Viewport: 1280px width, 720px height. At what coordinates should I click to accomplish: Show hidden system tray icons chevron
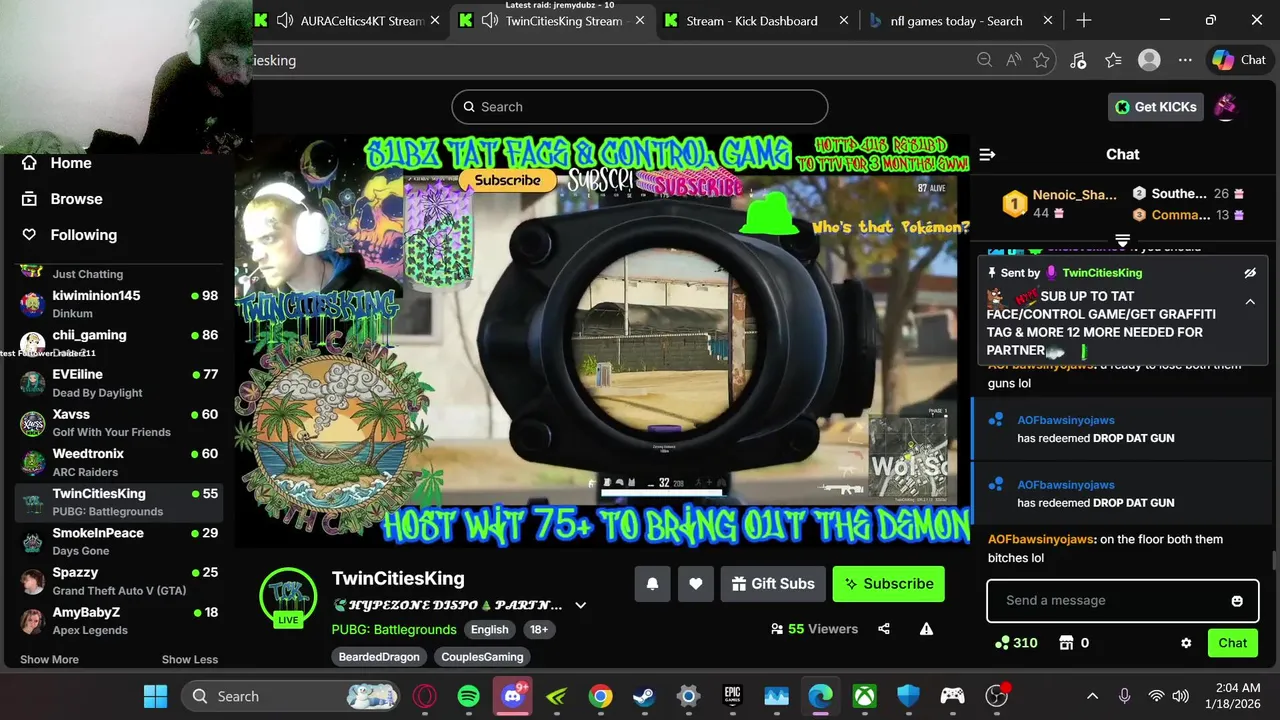[x=1092, y=696]
